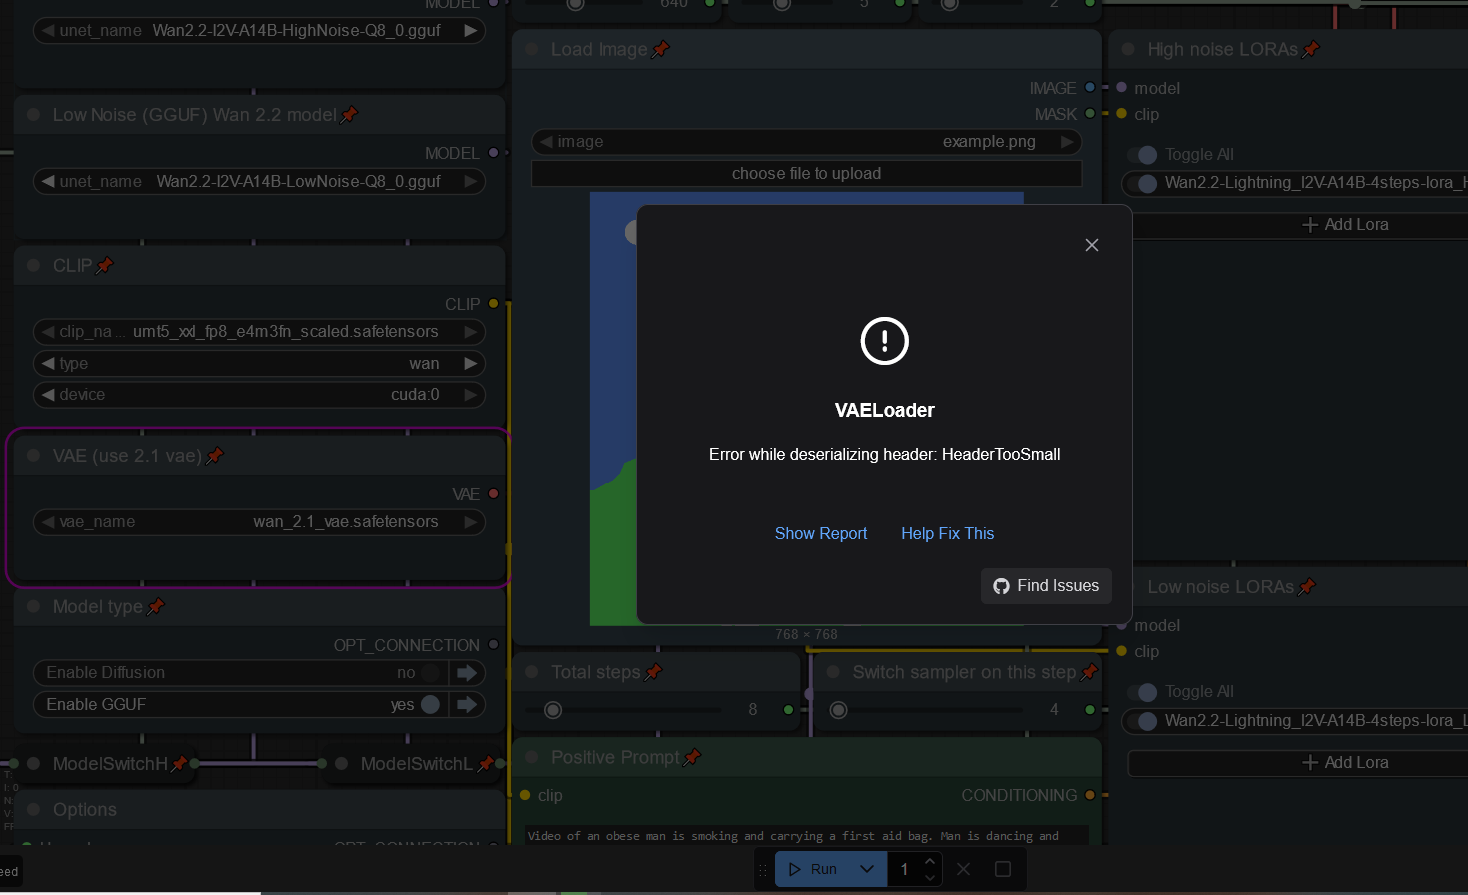Add Lora in High noise LORAs
Viewport: 1468px width, 895px height.
(x=1345, y=225)
